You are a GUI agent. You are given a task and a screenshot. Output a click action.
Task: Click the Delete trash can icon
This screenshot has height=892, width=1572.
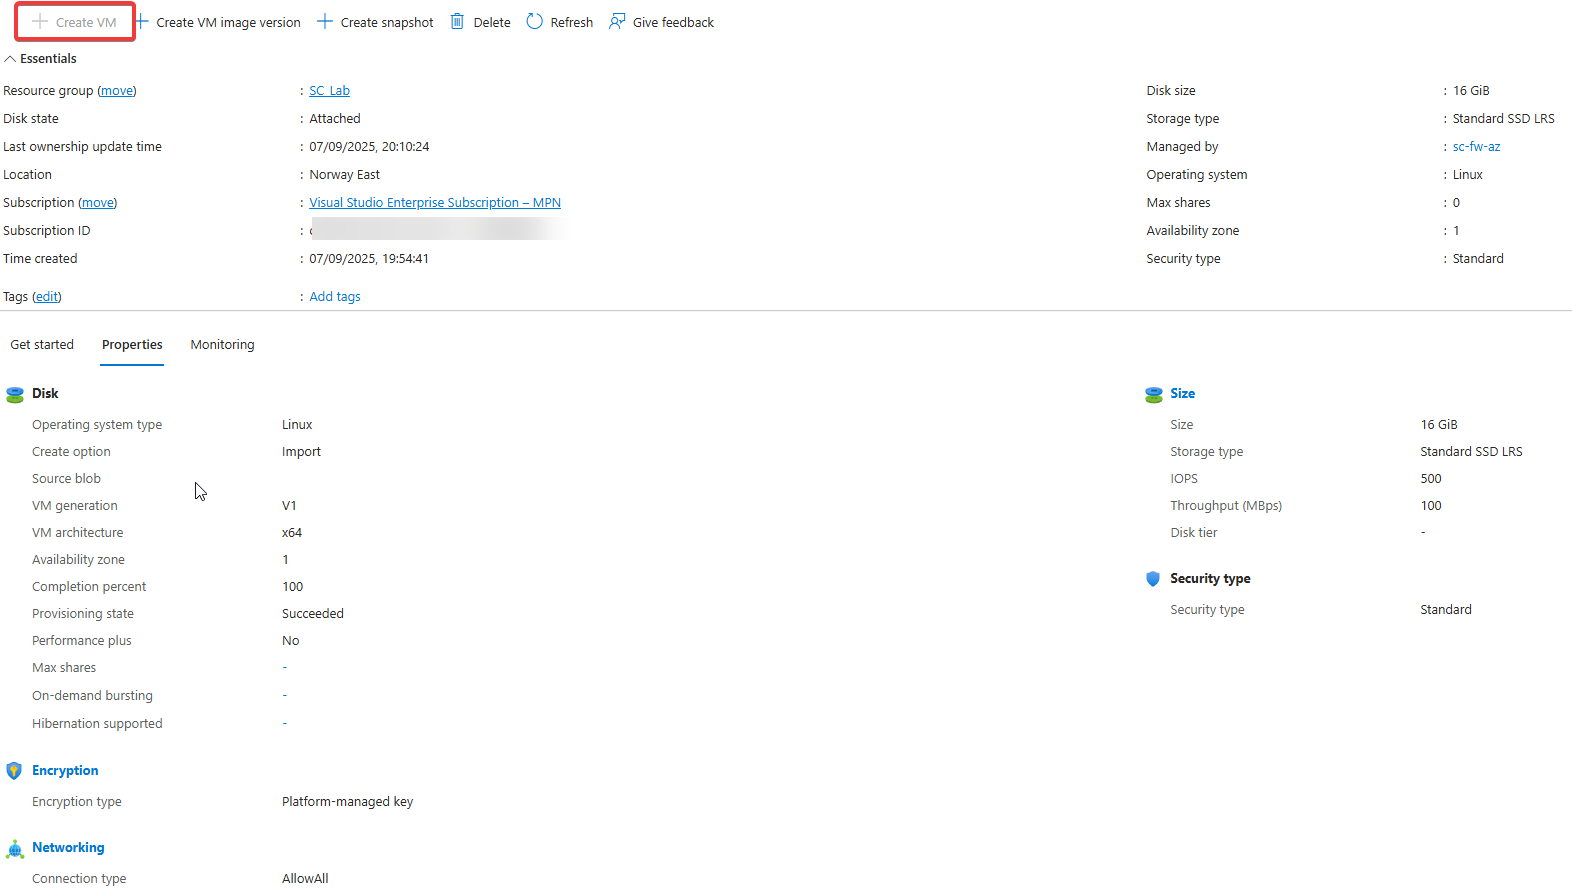pyautogui.click(x=457, y=22)
